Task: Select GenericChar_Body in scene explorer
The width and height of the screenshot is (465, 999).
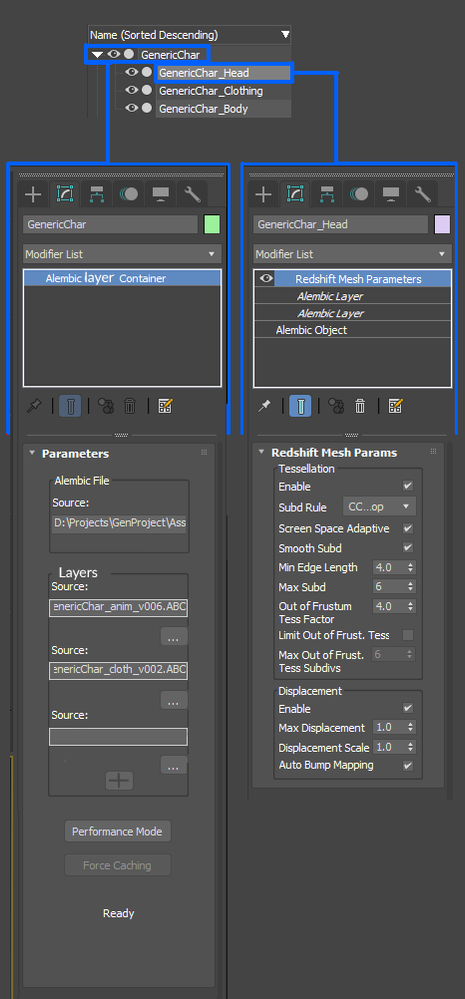Action: coord(203,108)
